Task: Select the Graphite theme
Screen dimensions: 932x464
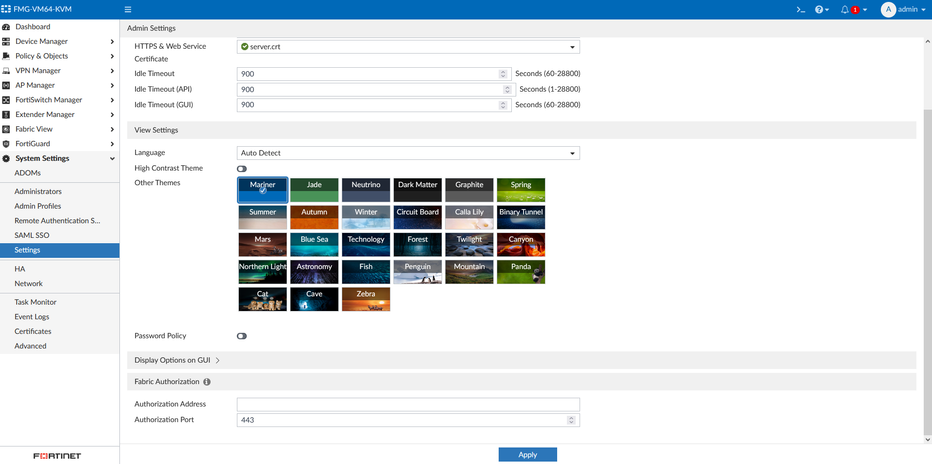Action: tap(470, 190)
